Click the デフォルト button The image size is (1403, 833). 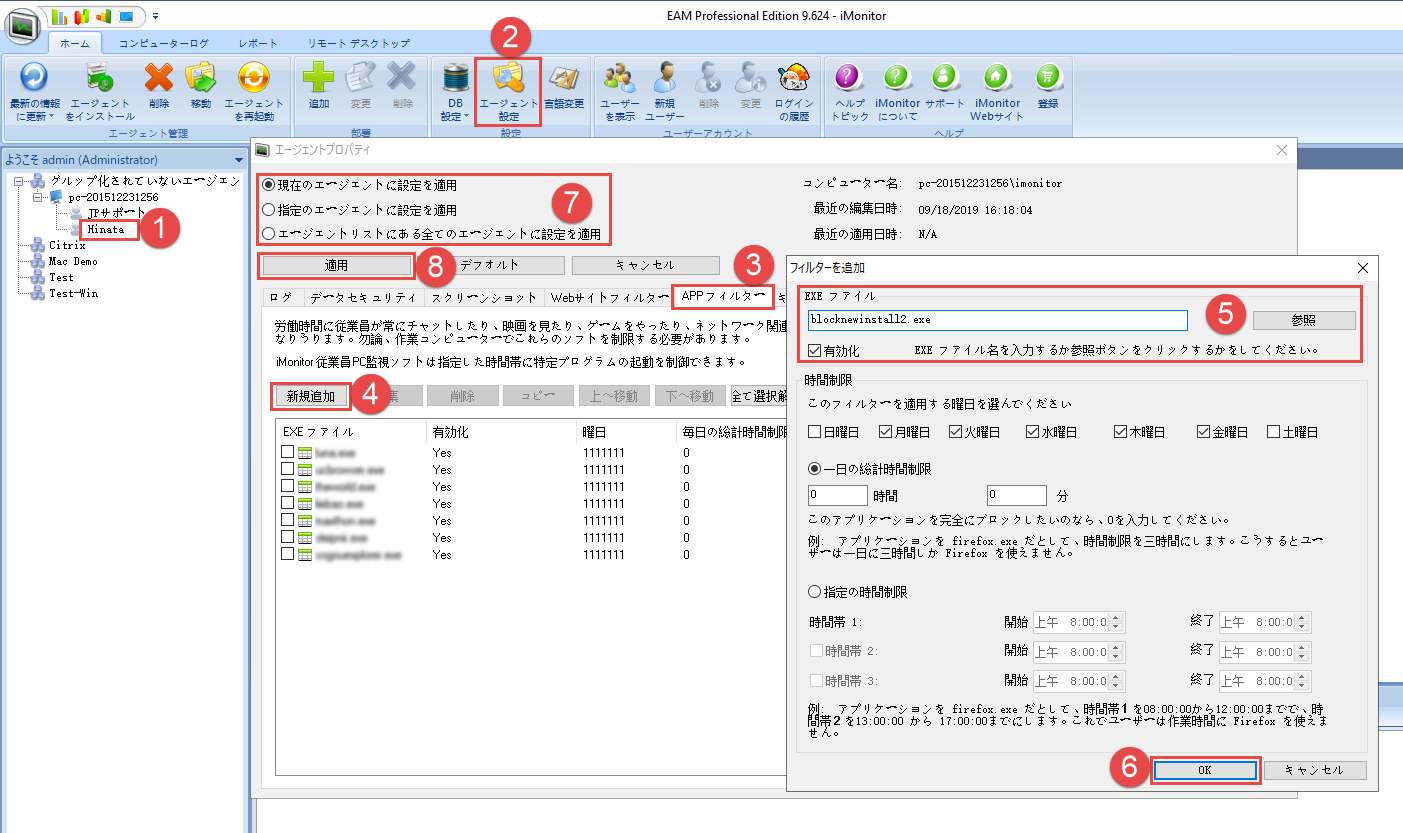[x=489, y=265]
